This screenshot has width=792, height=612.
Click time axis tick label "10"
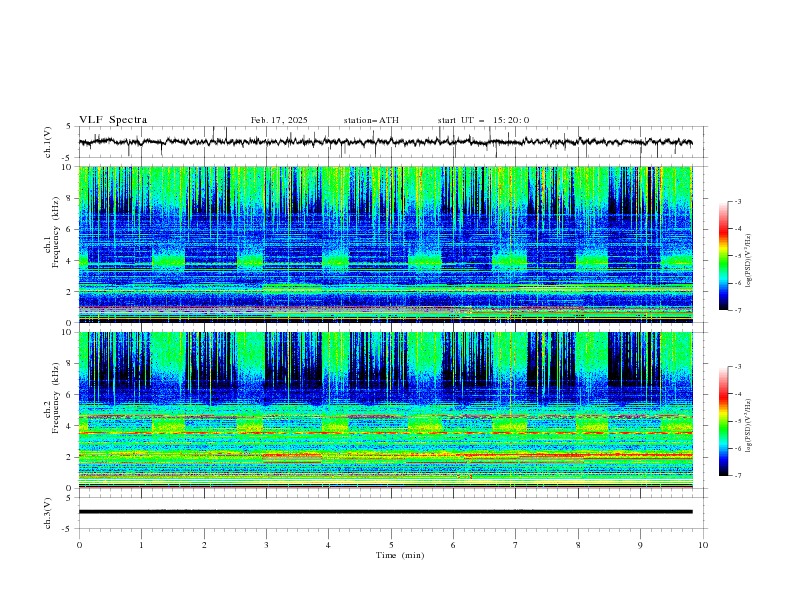(703, 545)
